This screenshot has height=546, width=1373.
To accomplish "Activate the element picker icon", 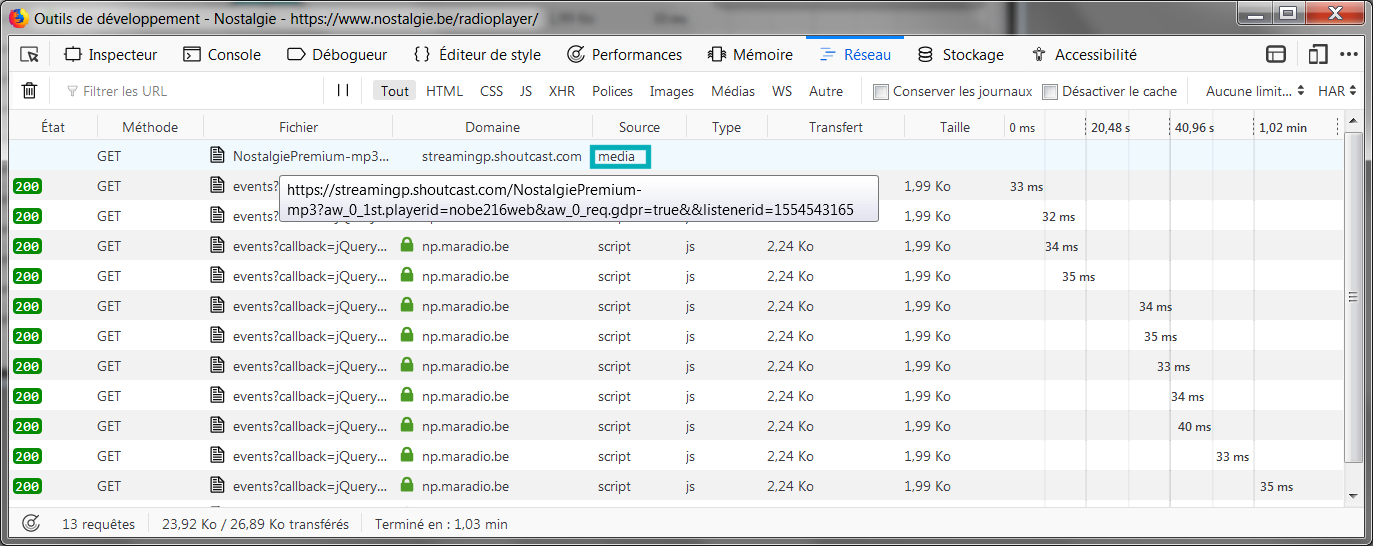I will (x=29, y=55).
